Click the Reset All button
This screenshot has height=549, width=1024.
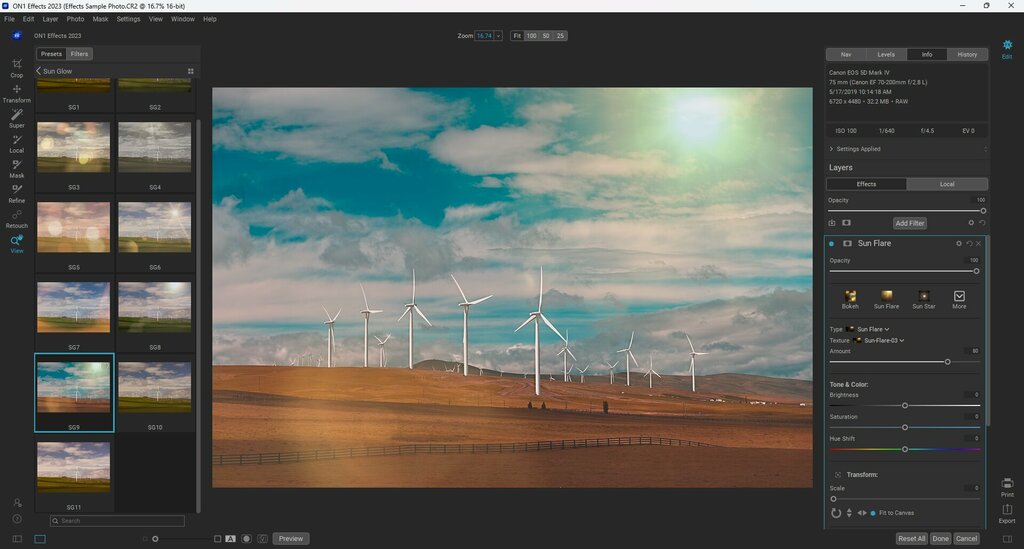[x=912, y=539]
